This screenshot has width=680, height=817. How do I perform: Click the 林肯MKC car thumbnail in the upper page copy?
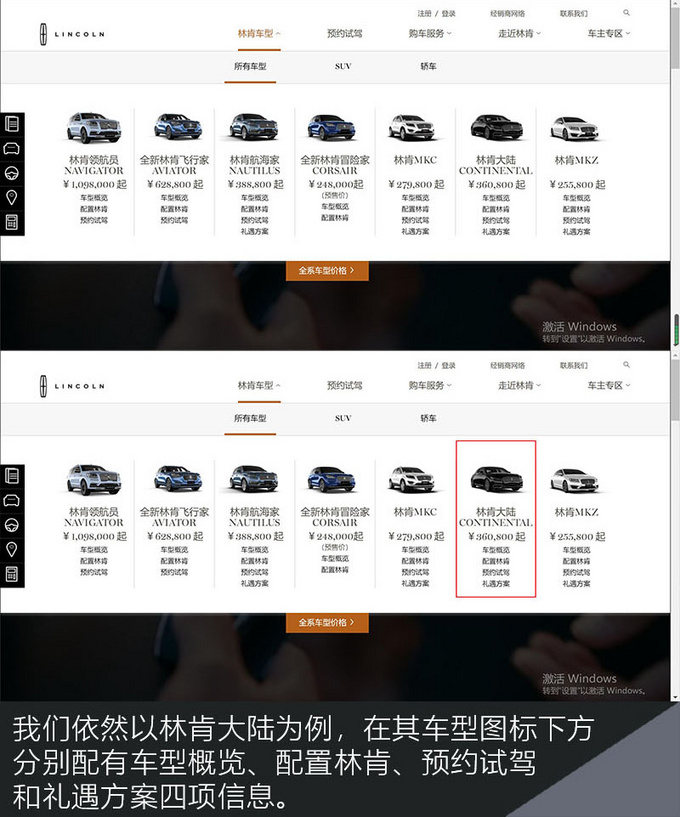tap(412, 128)
